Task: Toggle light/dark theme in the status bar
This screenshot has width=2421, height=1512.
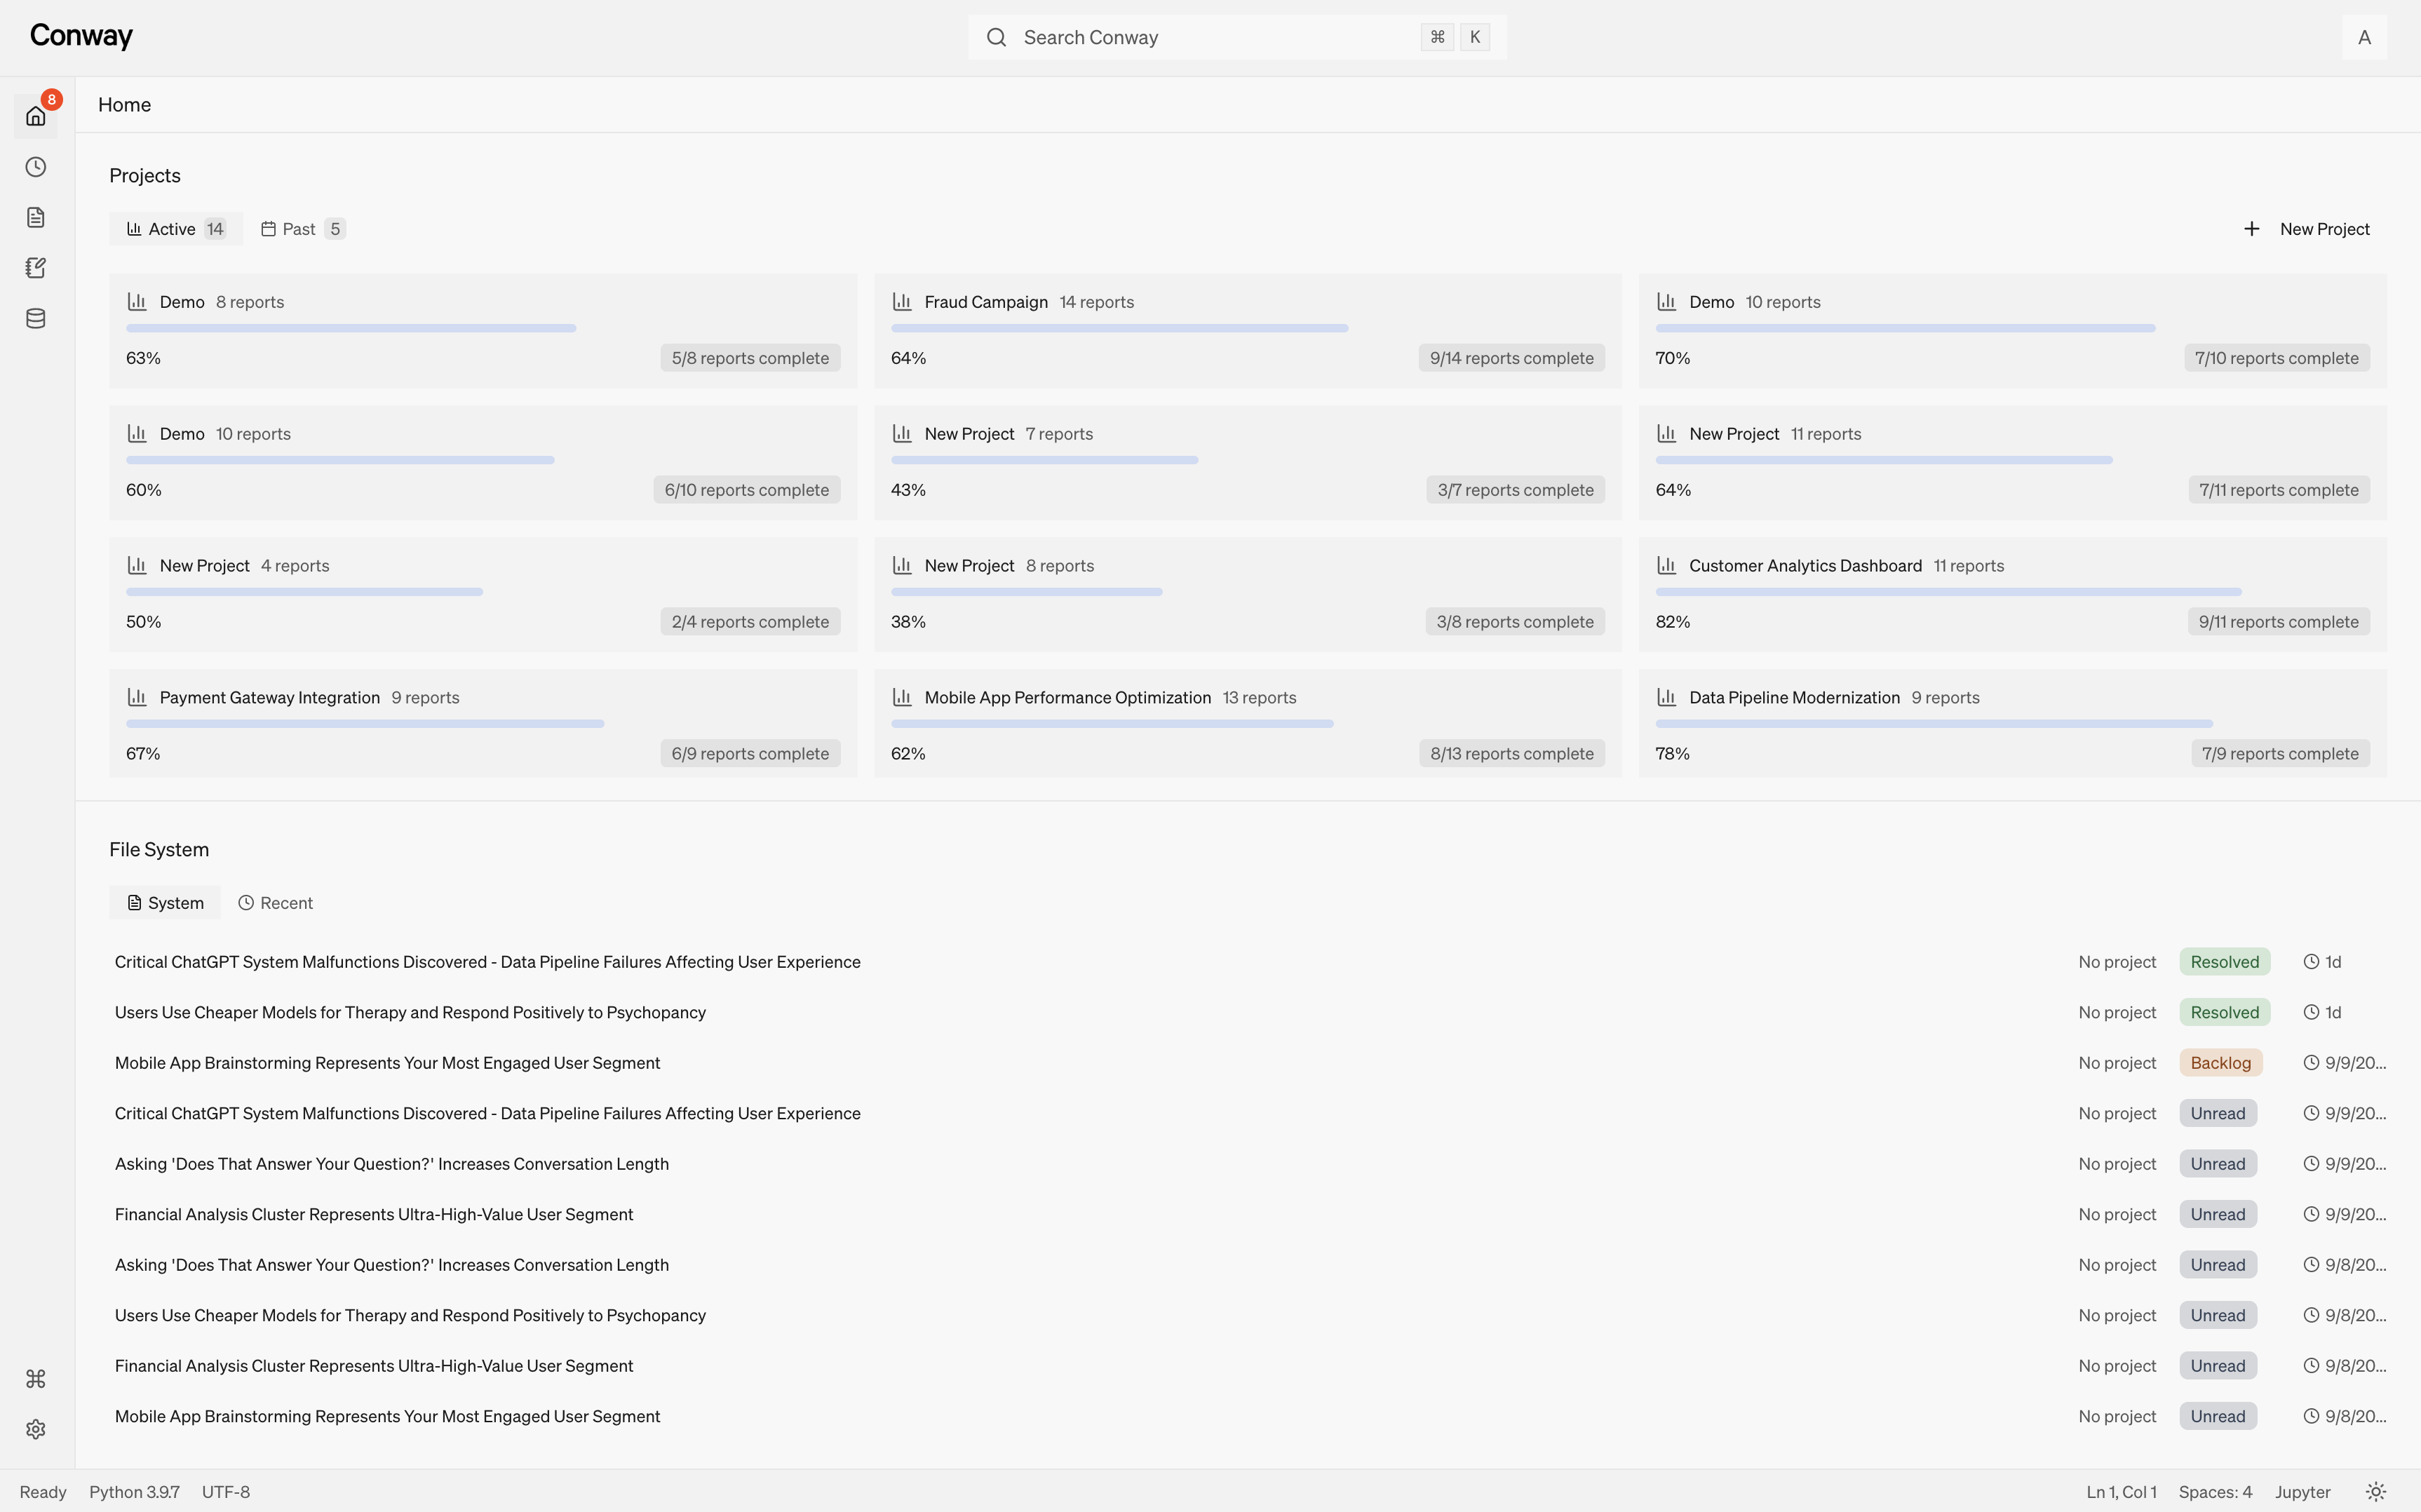Action: click(2376, 1491)
